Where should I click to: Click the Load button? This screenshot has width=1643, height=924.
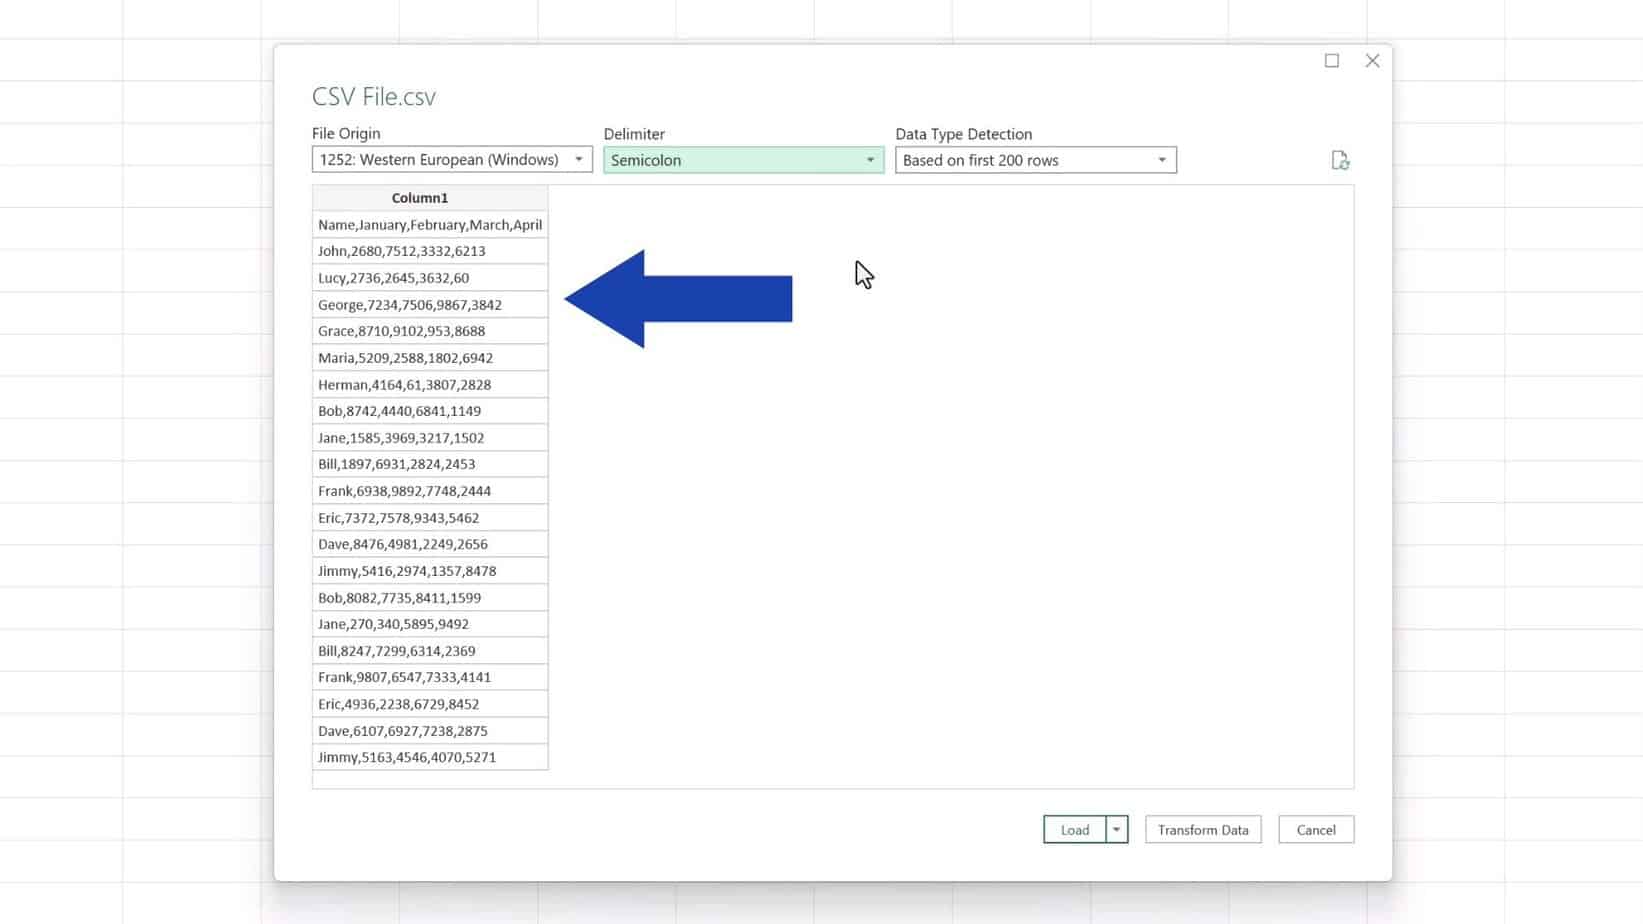coord(1074,829)
